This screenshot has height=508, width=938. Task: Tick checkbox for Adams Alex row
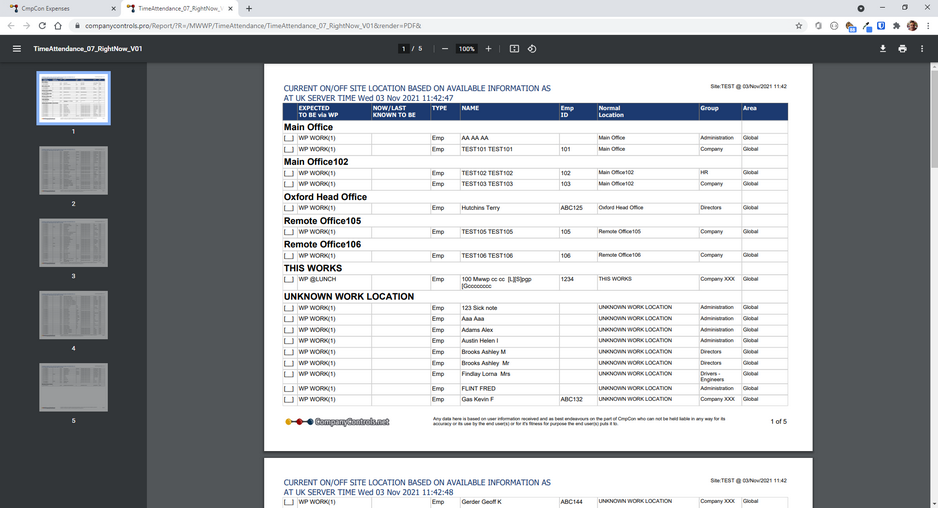tap(289, 330)
